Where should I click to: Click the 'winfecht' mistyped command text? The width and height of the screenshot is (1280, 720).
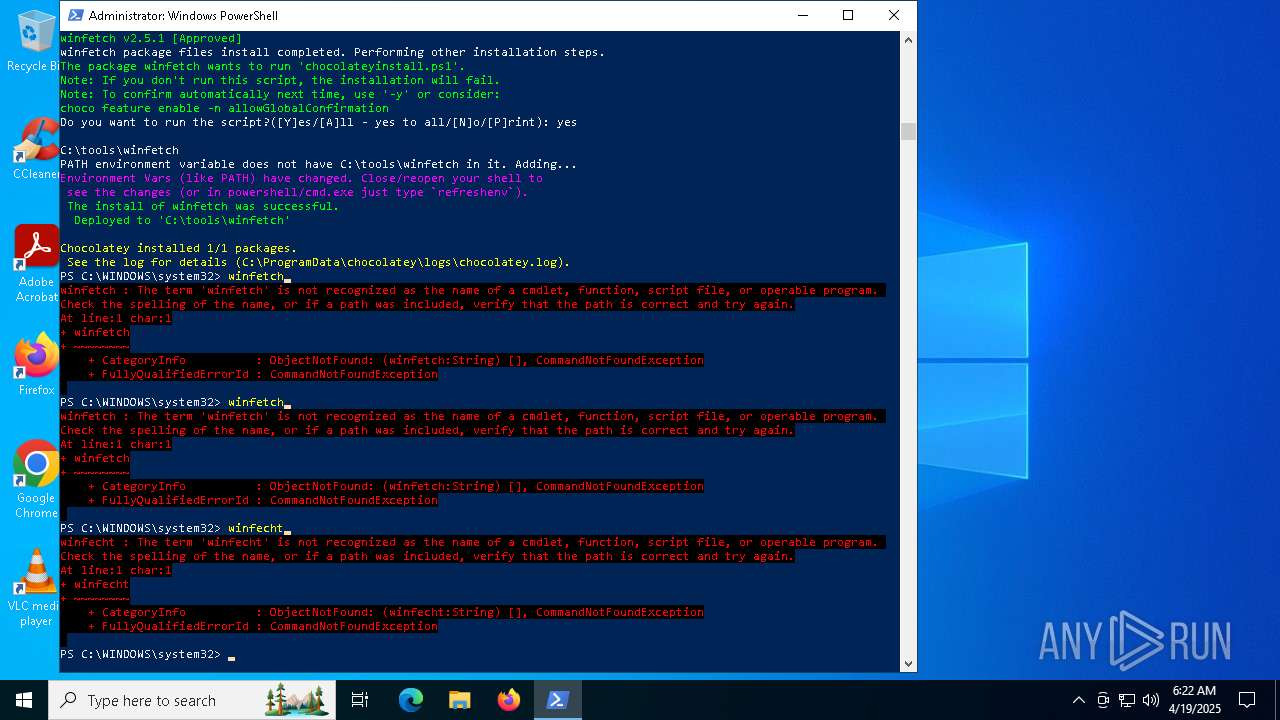click(x=256, y=528)
